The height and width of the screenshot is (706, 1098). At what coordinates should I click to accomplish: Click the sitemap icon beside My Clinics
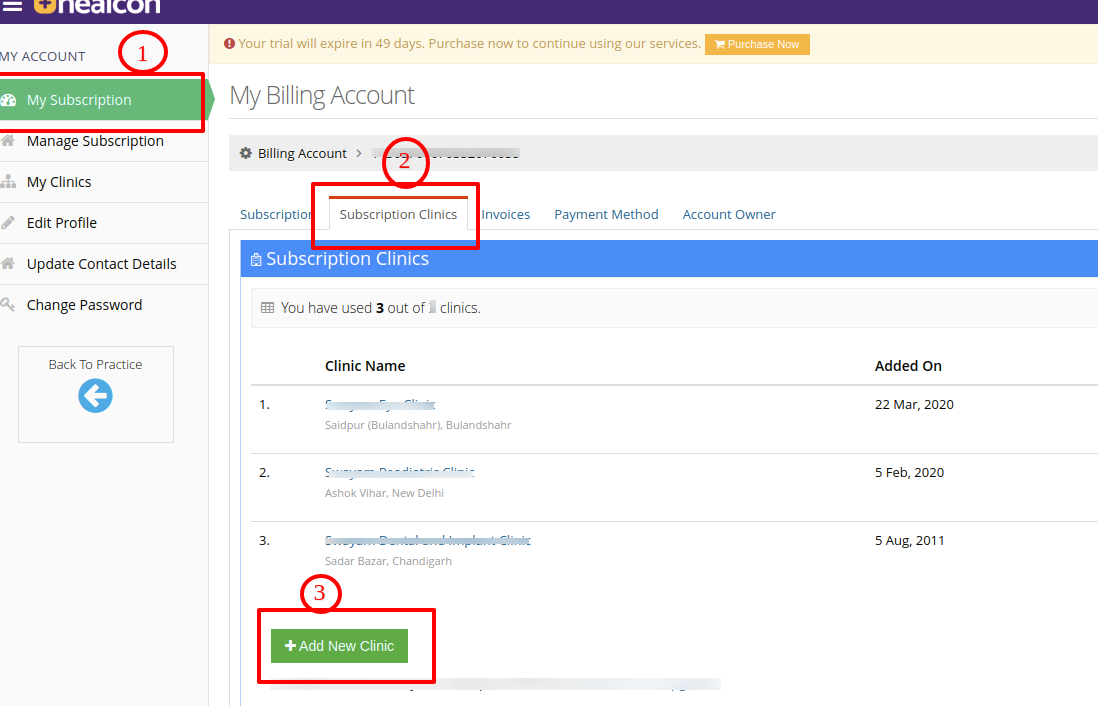8,182
